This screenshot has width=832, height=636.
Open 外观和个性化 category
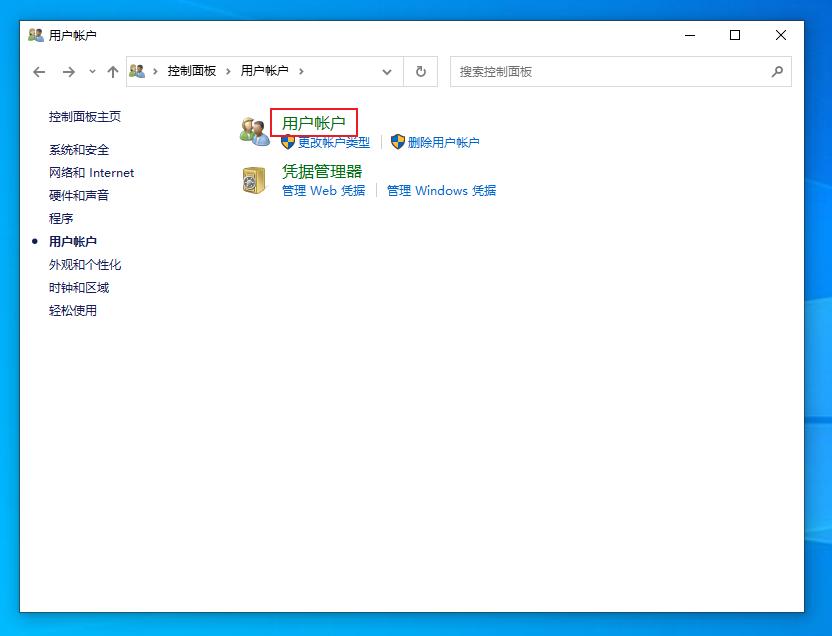click(x=85, y=265)
